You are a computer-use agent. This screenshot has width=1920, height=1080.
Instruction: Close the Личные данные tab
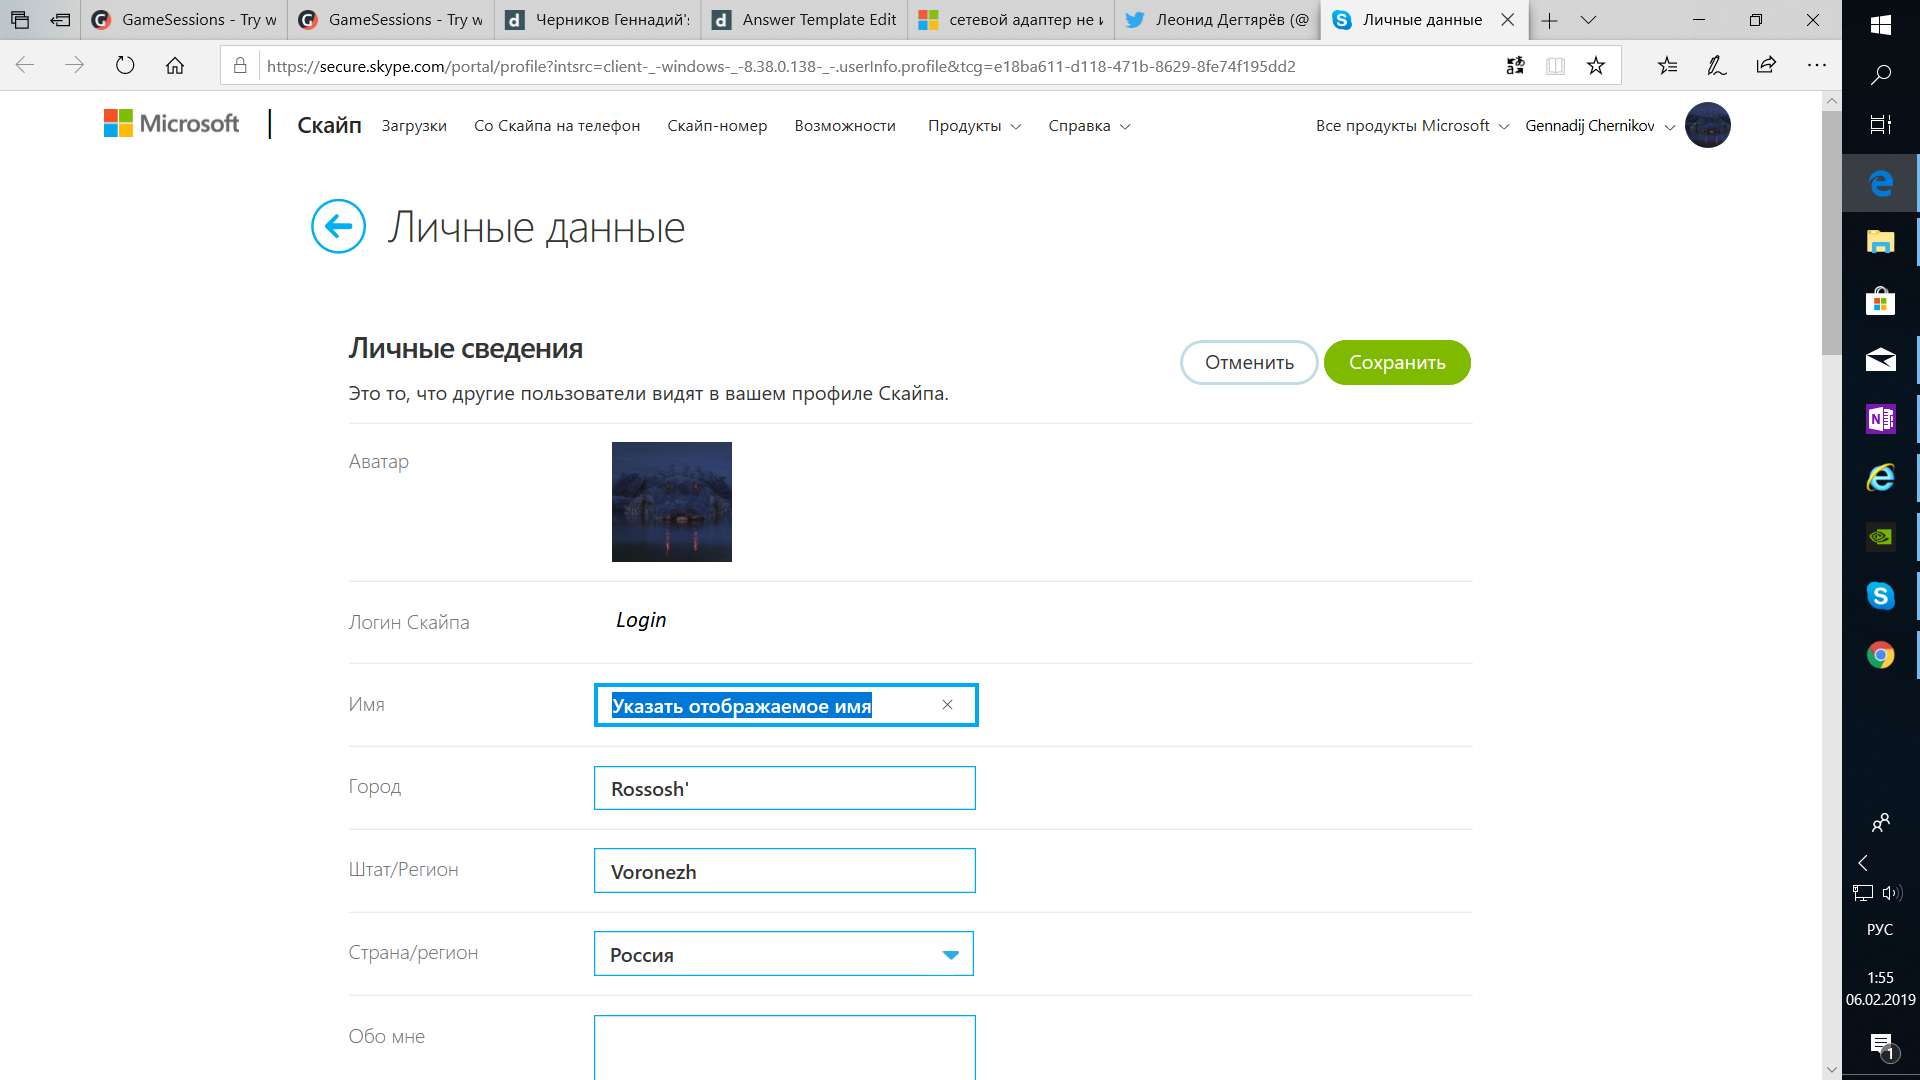coord(1507,20)
